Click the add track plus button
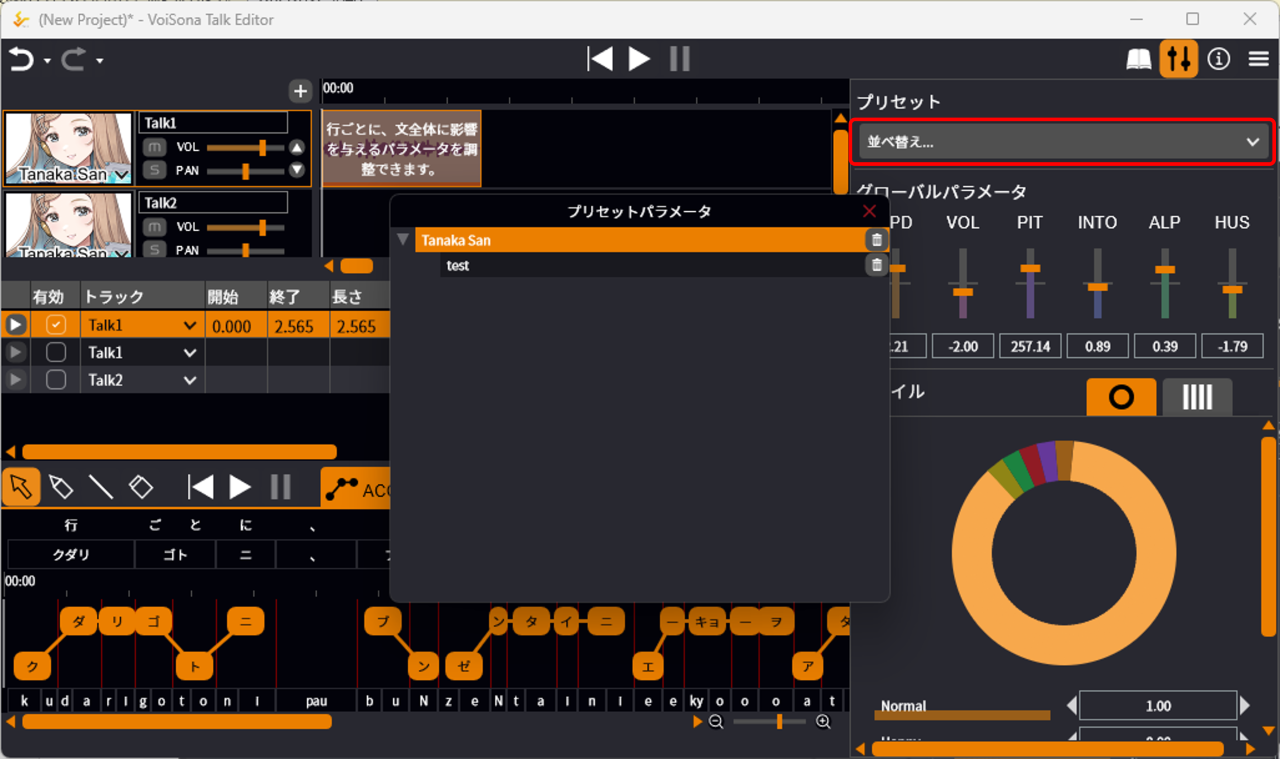The height and width of the screenshot is (759, 1280). click(300, 92)
